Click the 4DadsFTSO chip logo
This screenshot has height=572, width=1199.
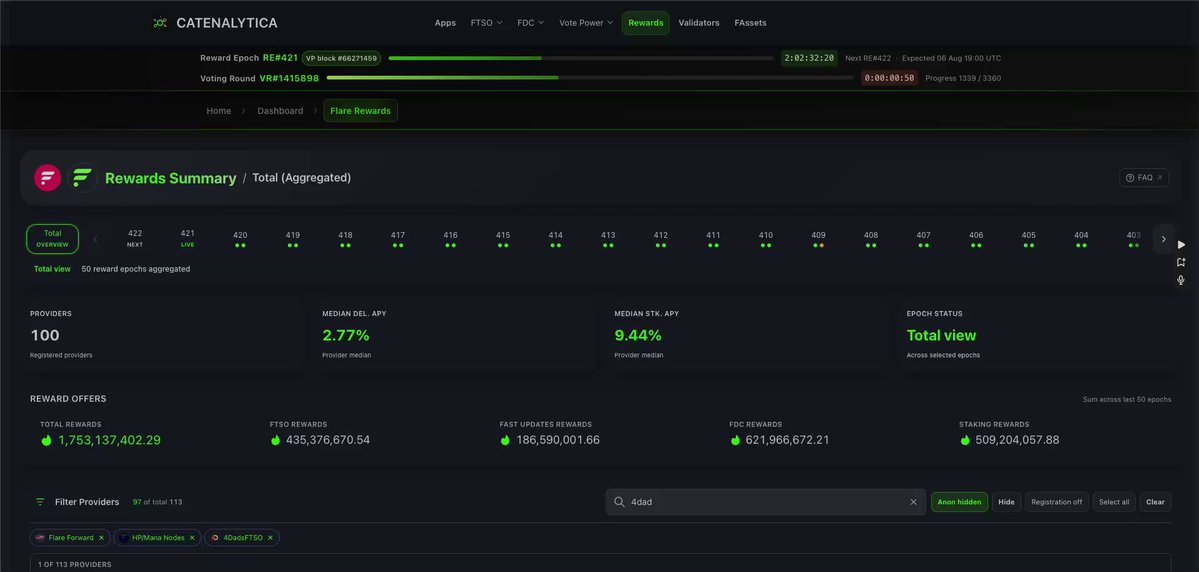click(x=215, y=538)
